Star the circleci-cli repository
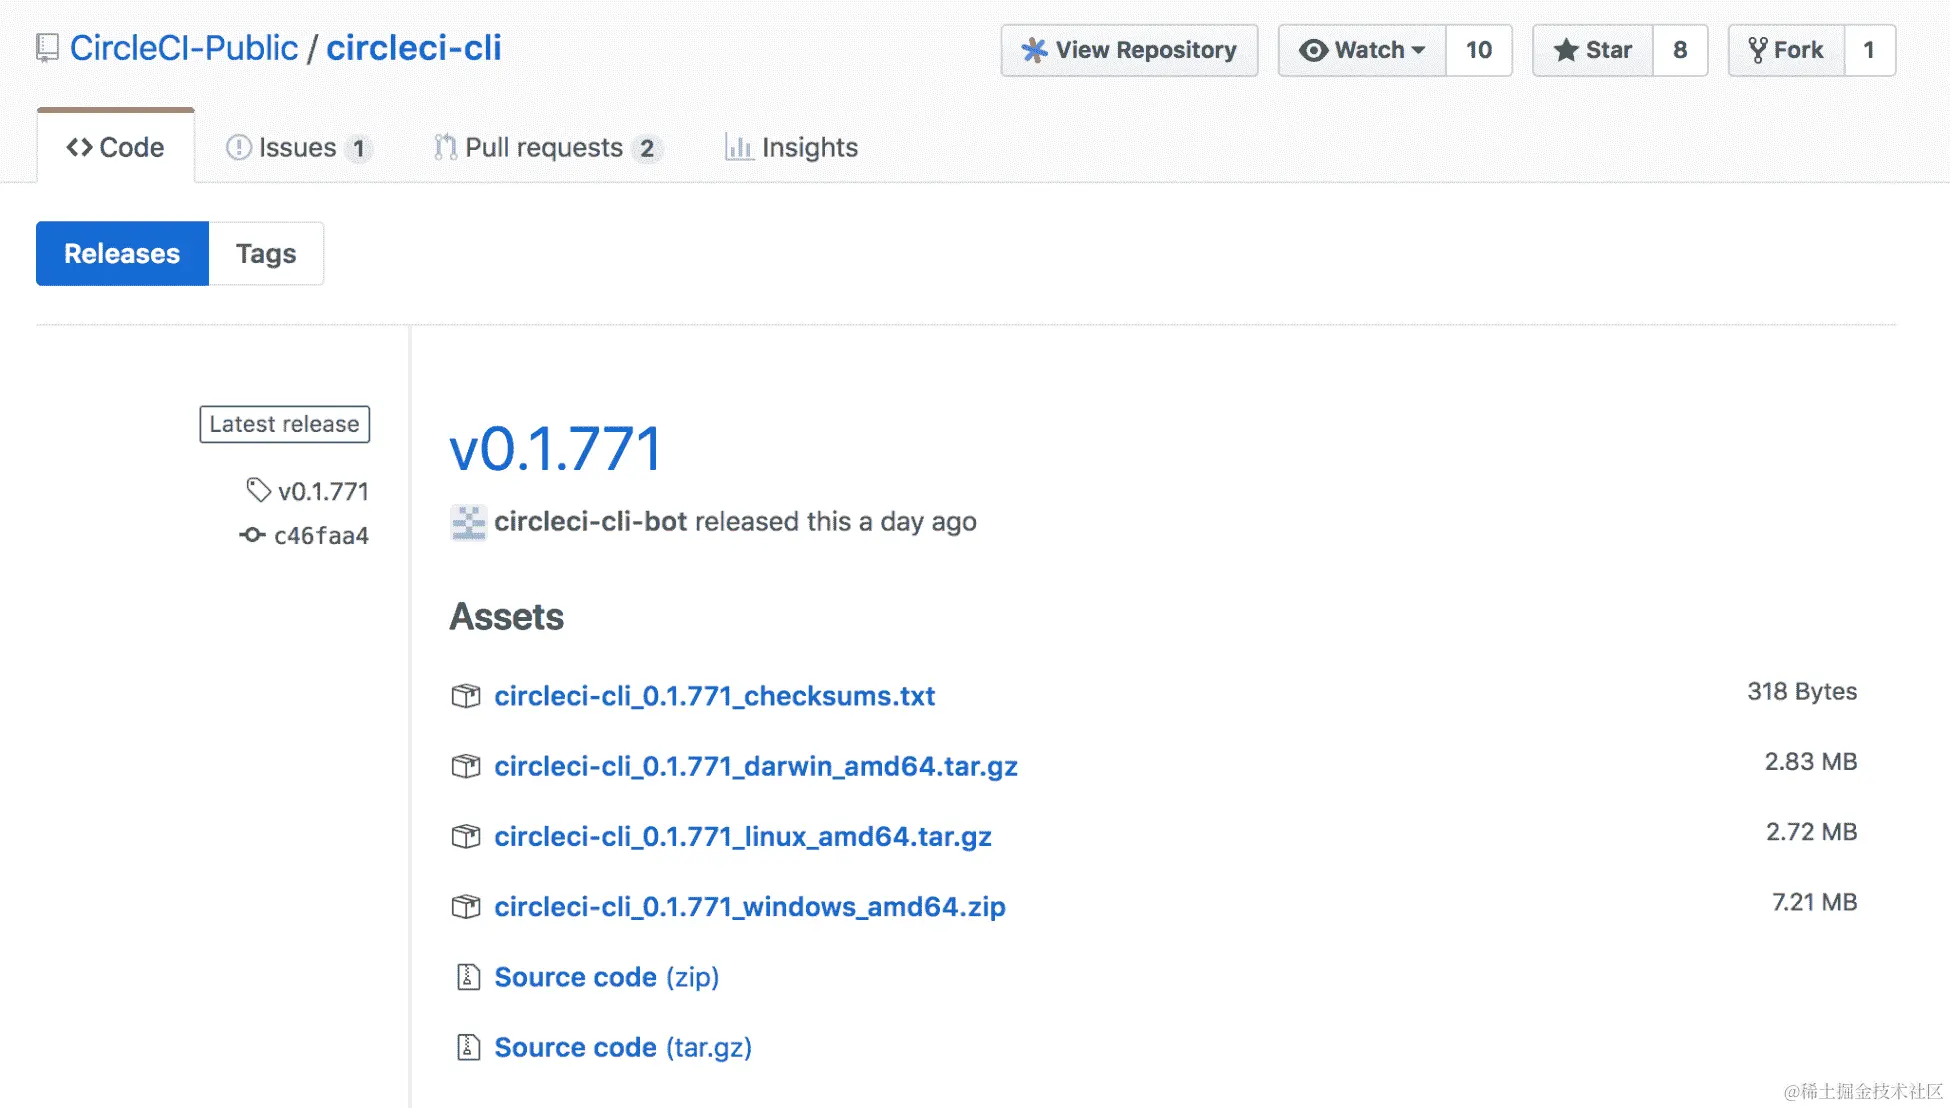 pos(1593,50)
